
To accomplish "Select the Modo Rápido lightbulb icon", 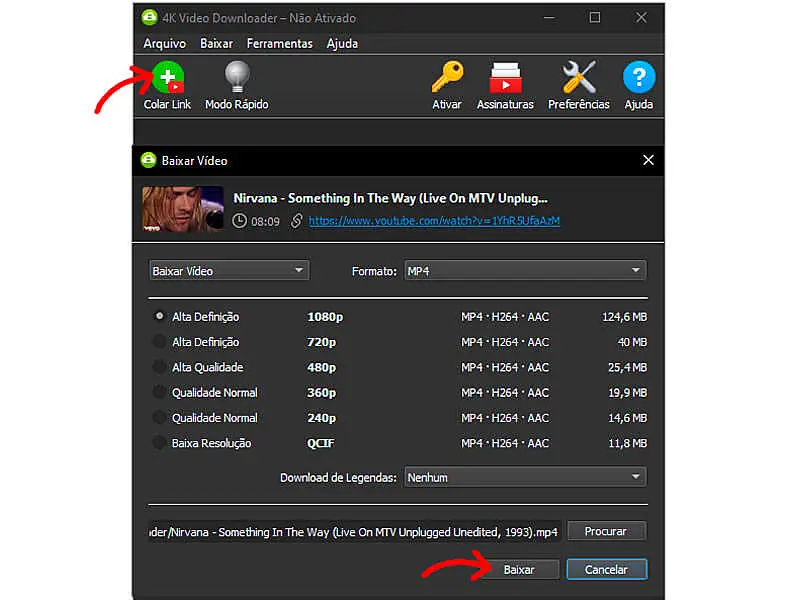I will click(236, 77).
